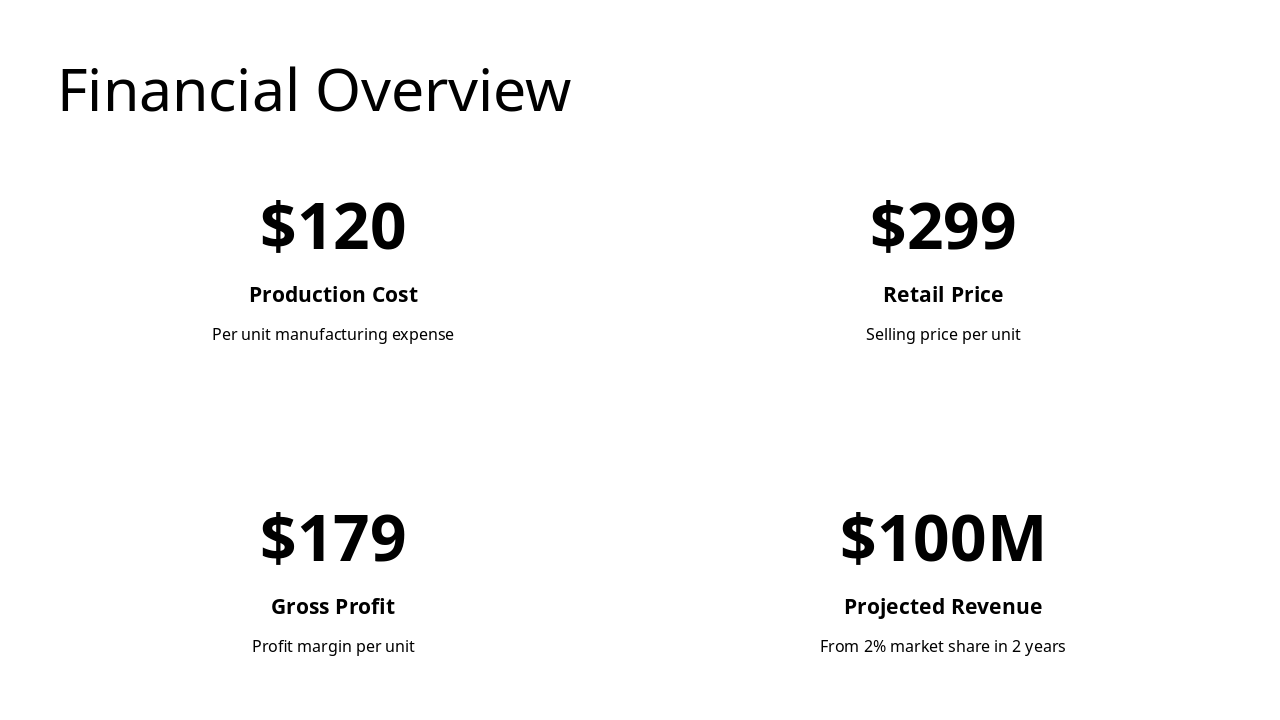Click '2%' in the revenue description
The image size is (1280, 720).
(875, 647)
